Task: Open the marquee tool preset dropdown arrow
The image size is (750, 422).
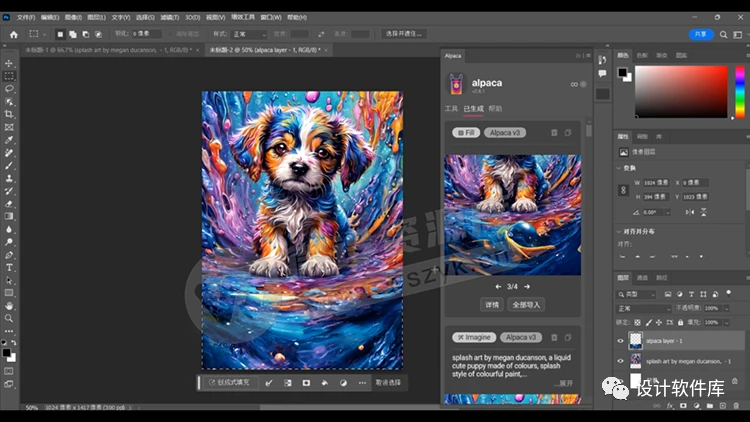Action: (x=44, y=34)
